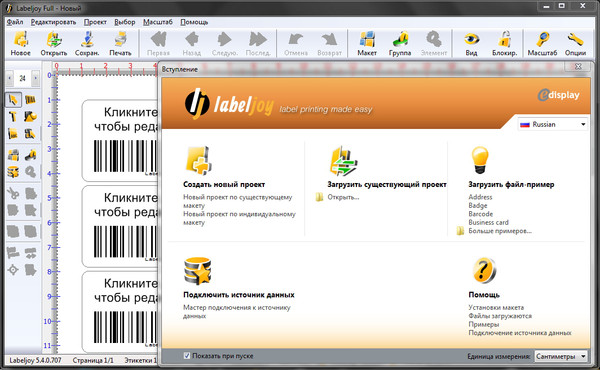Open the Russian language dropdown
Image resolution: width=600 pixels, height=370 pixels.
coord(553,124)
